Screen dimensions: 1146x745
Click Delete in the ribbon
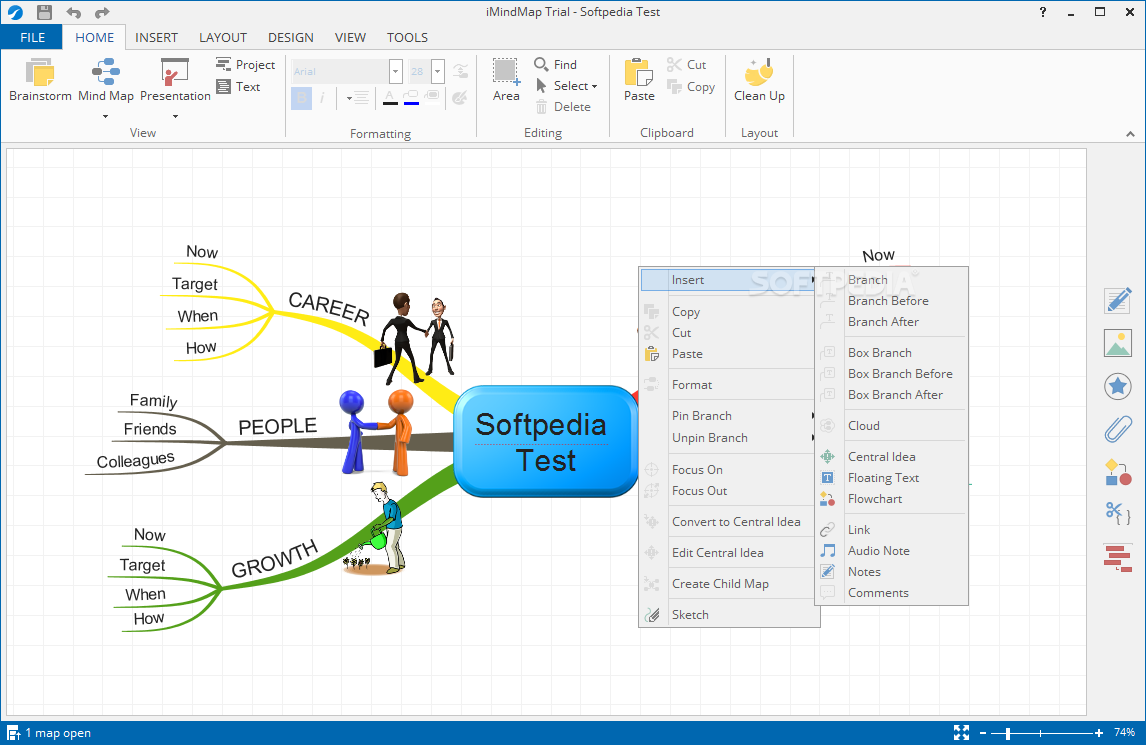point(563,107)
